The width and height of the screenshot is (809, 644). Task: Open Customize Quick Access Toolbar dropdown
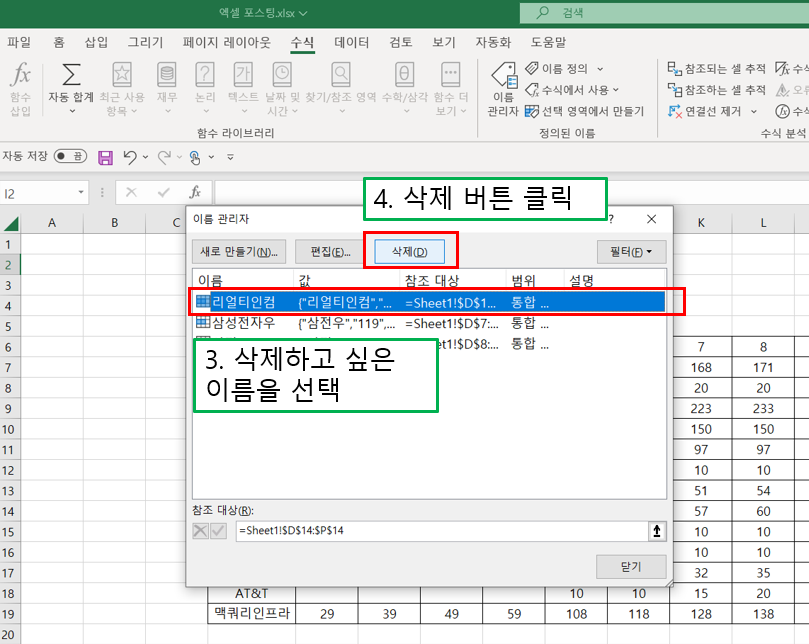coord(230,157)
